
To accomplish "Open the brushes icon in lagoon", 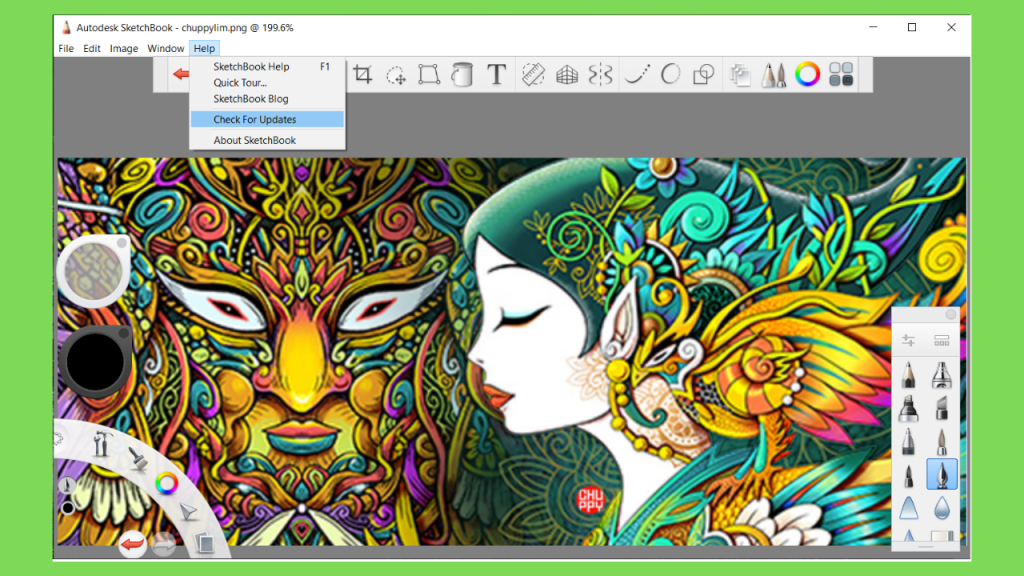I will (x=138, y=459).
